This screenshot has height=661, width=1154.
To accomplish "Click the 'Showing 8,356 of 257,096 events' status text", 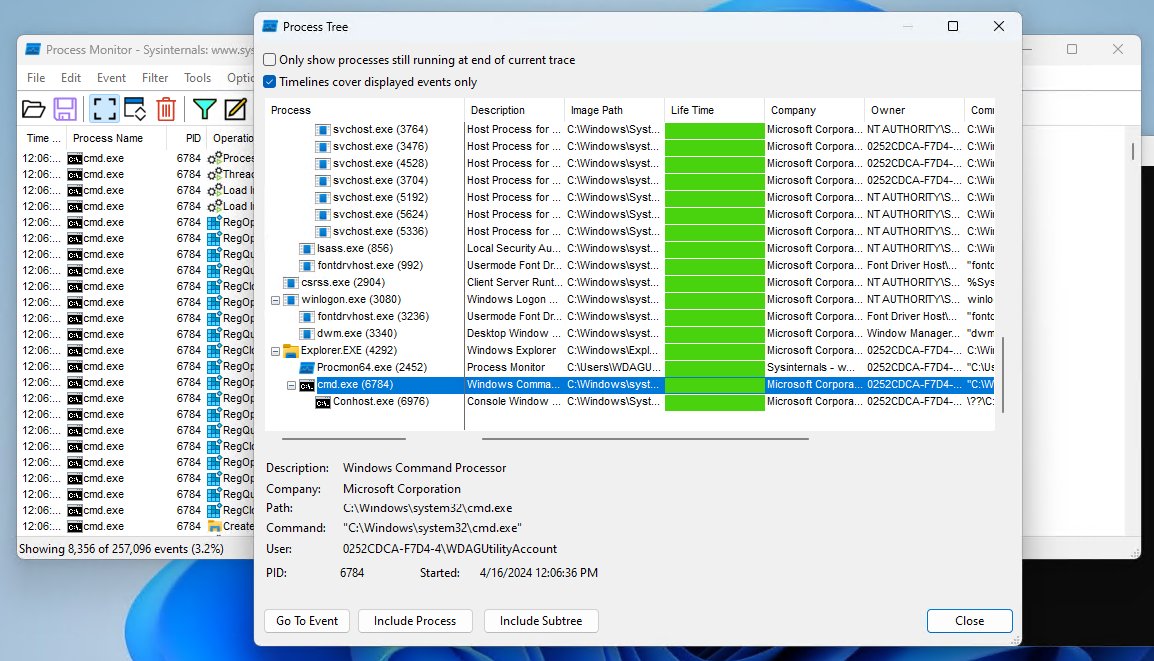I will 121,549.
